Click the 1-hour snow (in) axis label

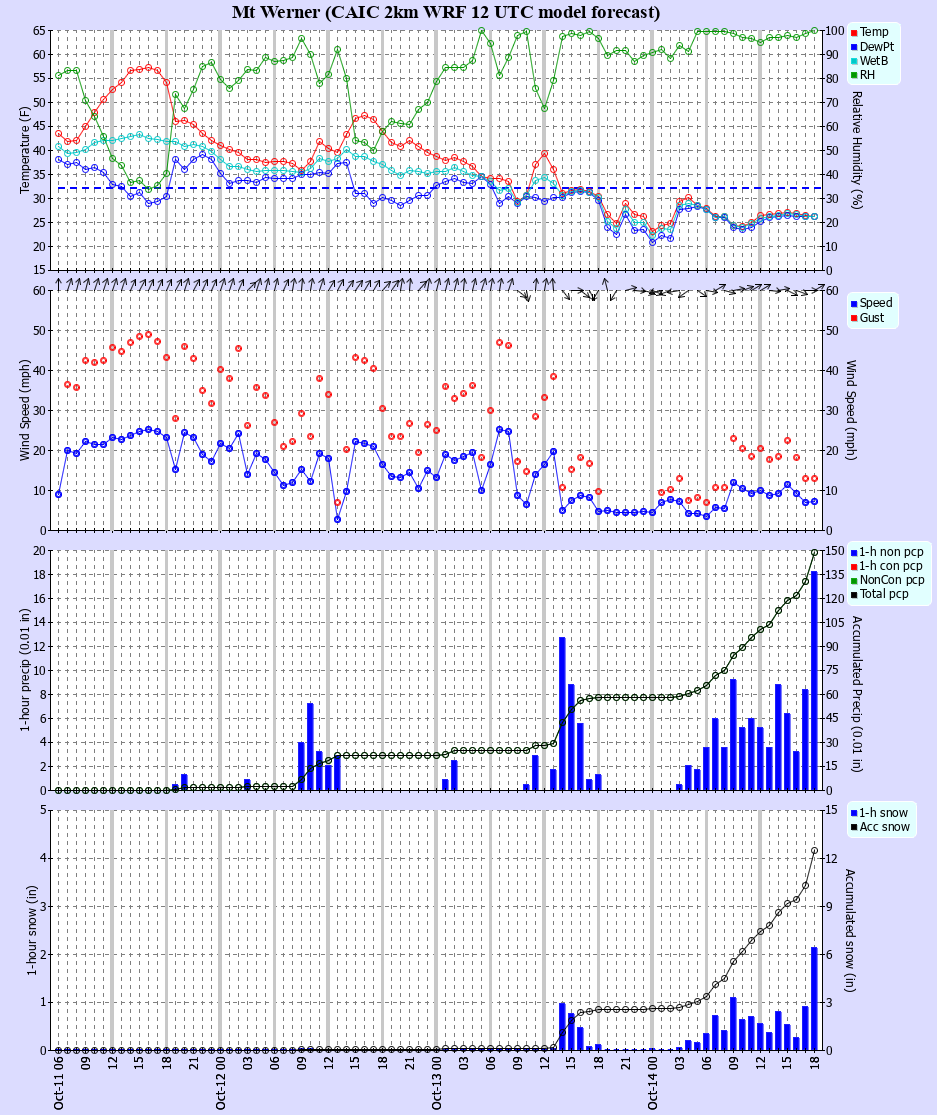[31, 930]
